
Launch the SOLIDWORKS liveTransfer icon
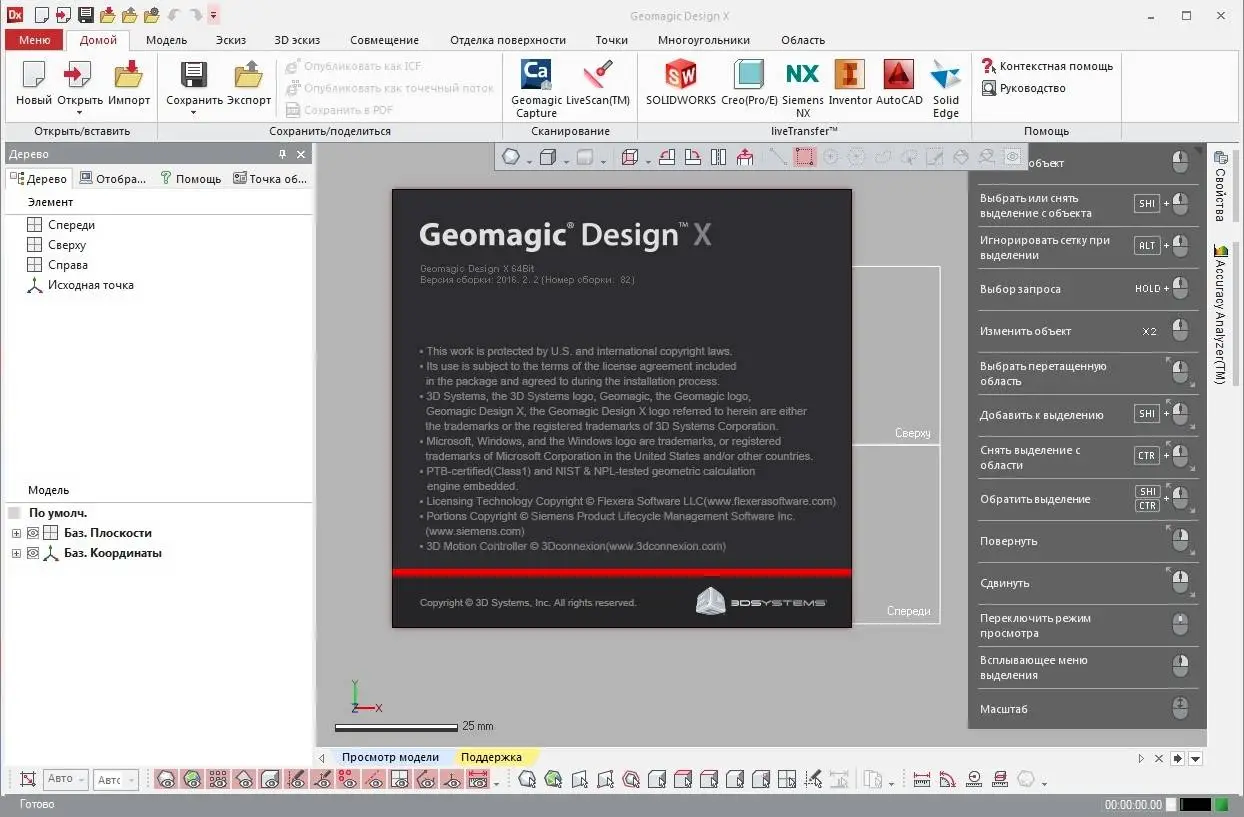pos(681,76)
